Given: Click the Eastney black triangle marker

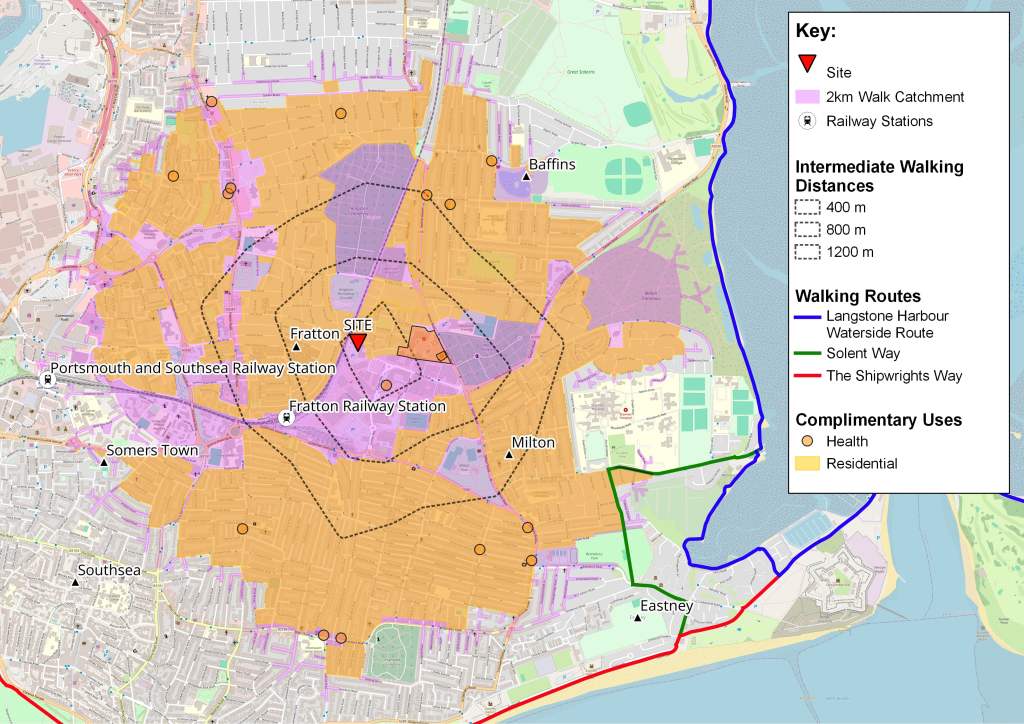Looking at the screenshot, I should point(638,618).
